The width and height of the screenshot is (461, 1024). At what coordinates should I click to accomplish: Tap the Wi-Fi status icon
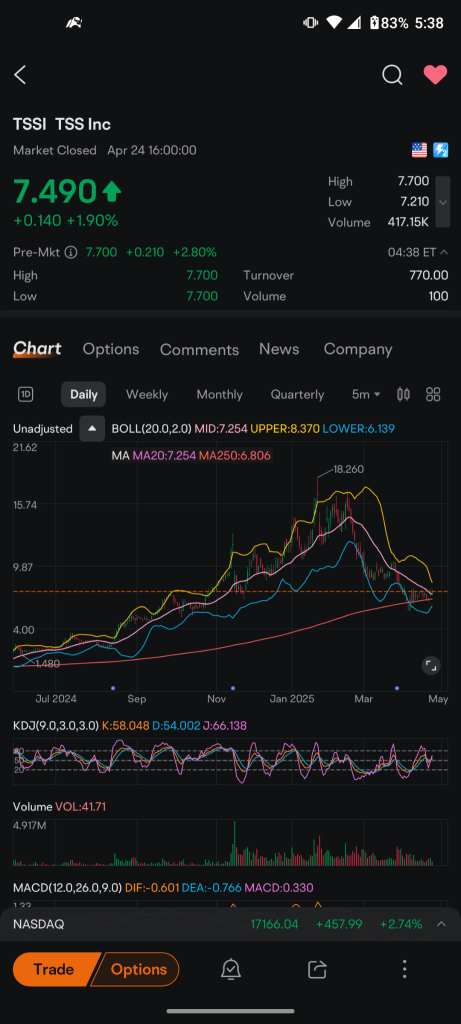pyautogui.click(x=334, y=23)
